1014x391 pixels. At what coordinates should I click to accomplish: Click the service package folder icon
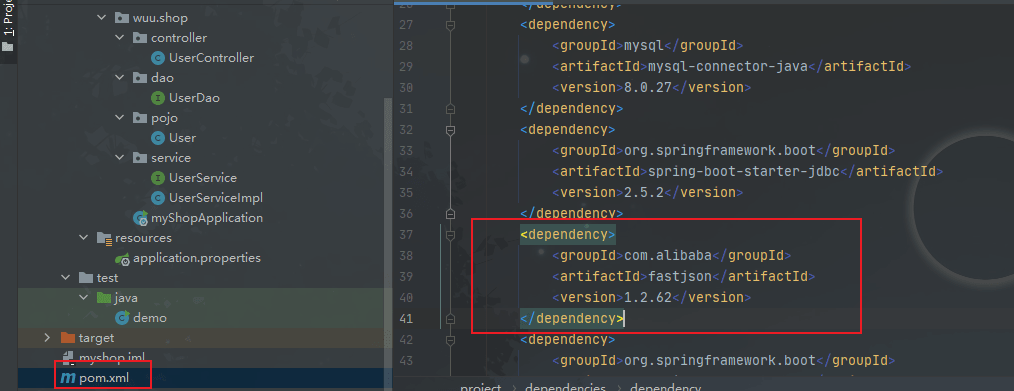140,158
